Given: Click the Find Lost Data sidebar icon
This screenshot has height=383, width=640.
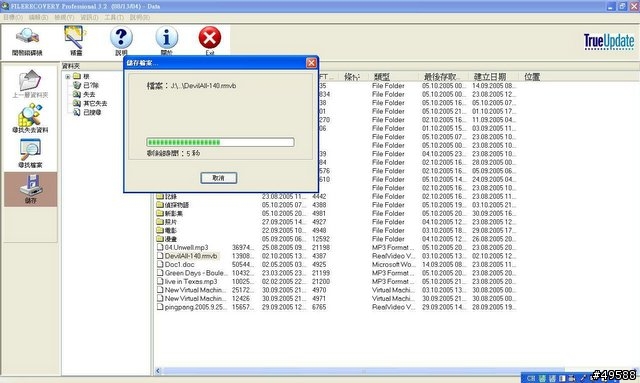Looking at the screenshot, I should click(30, 118).
